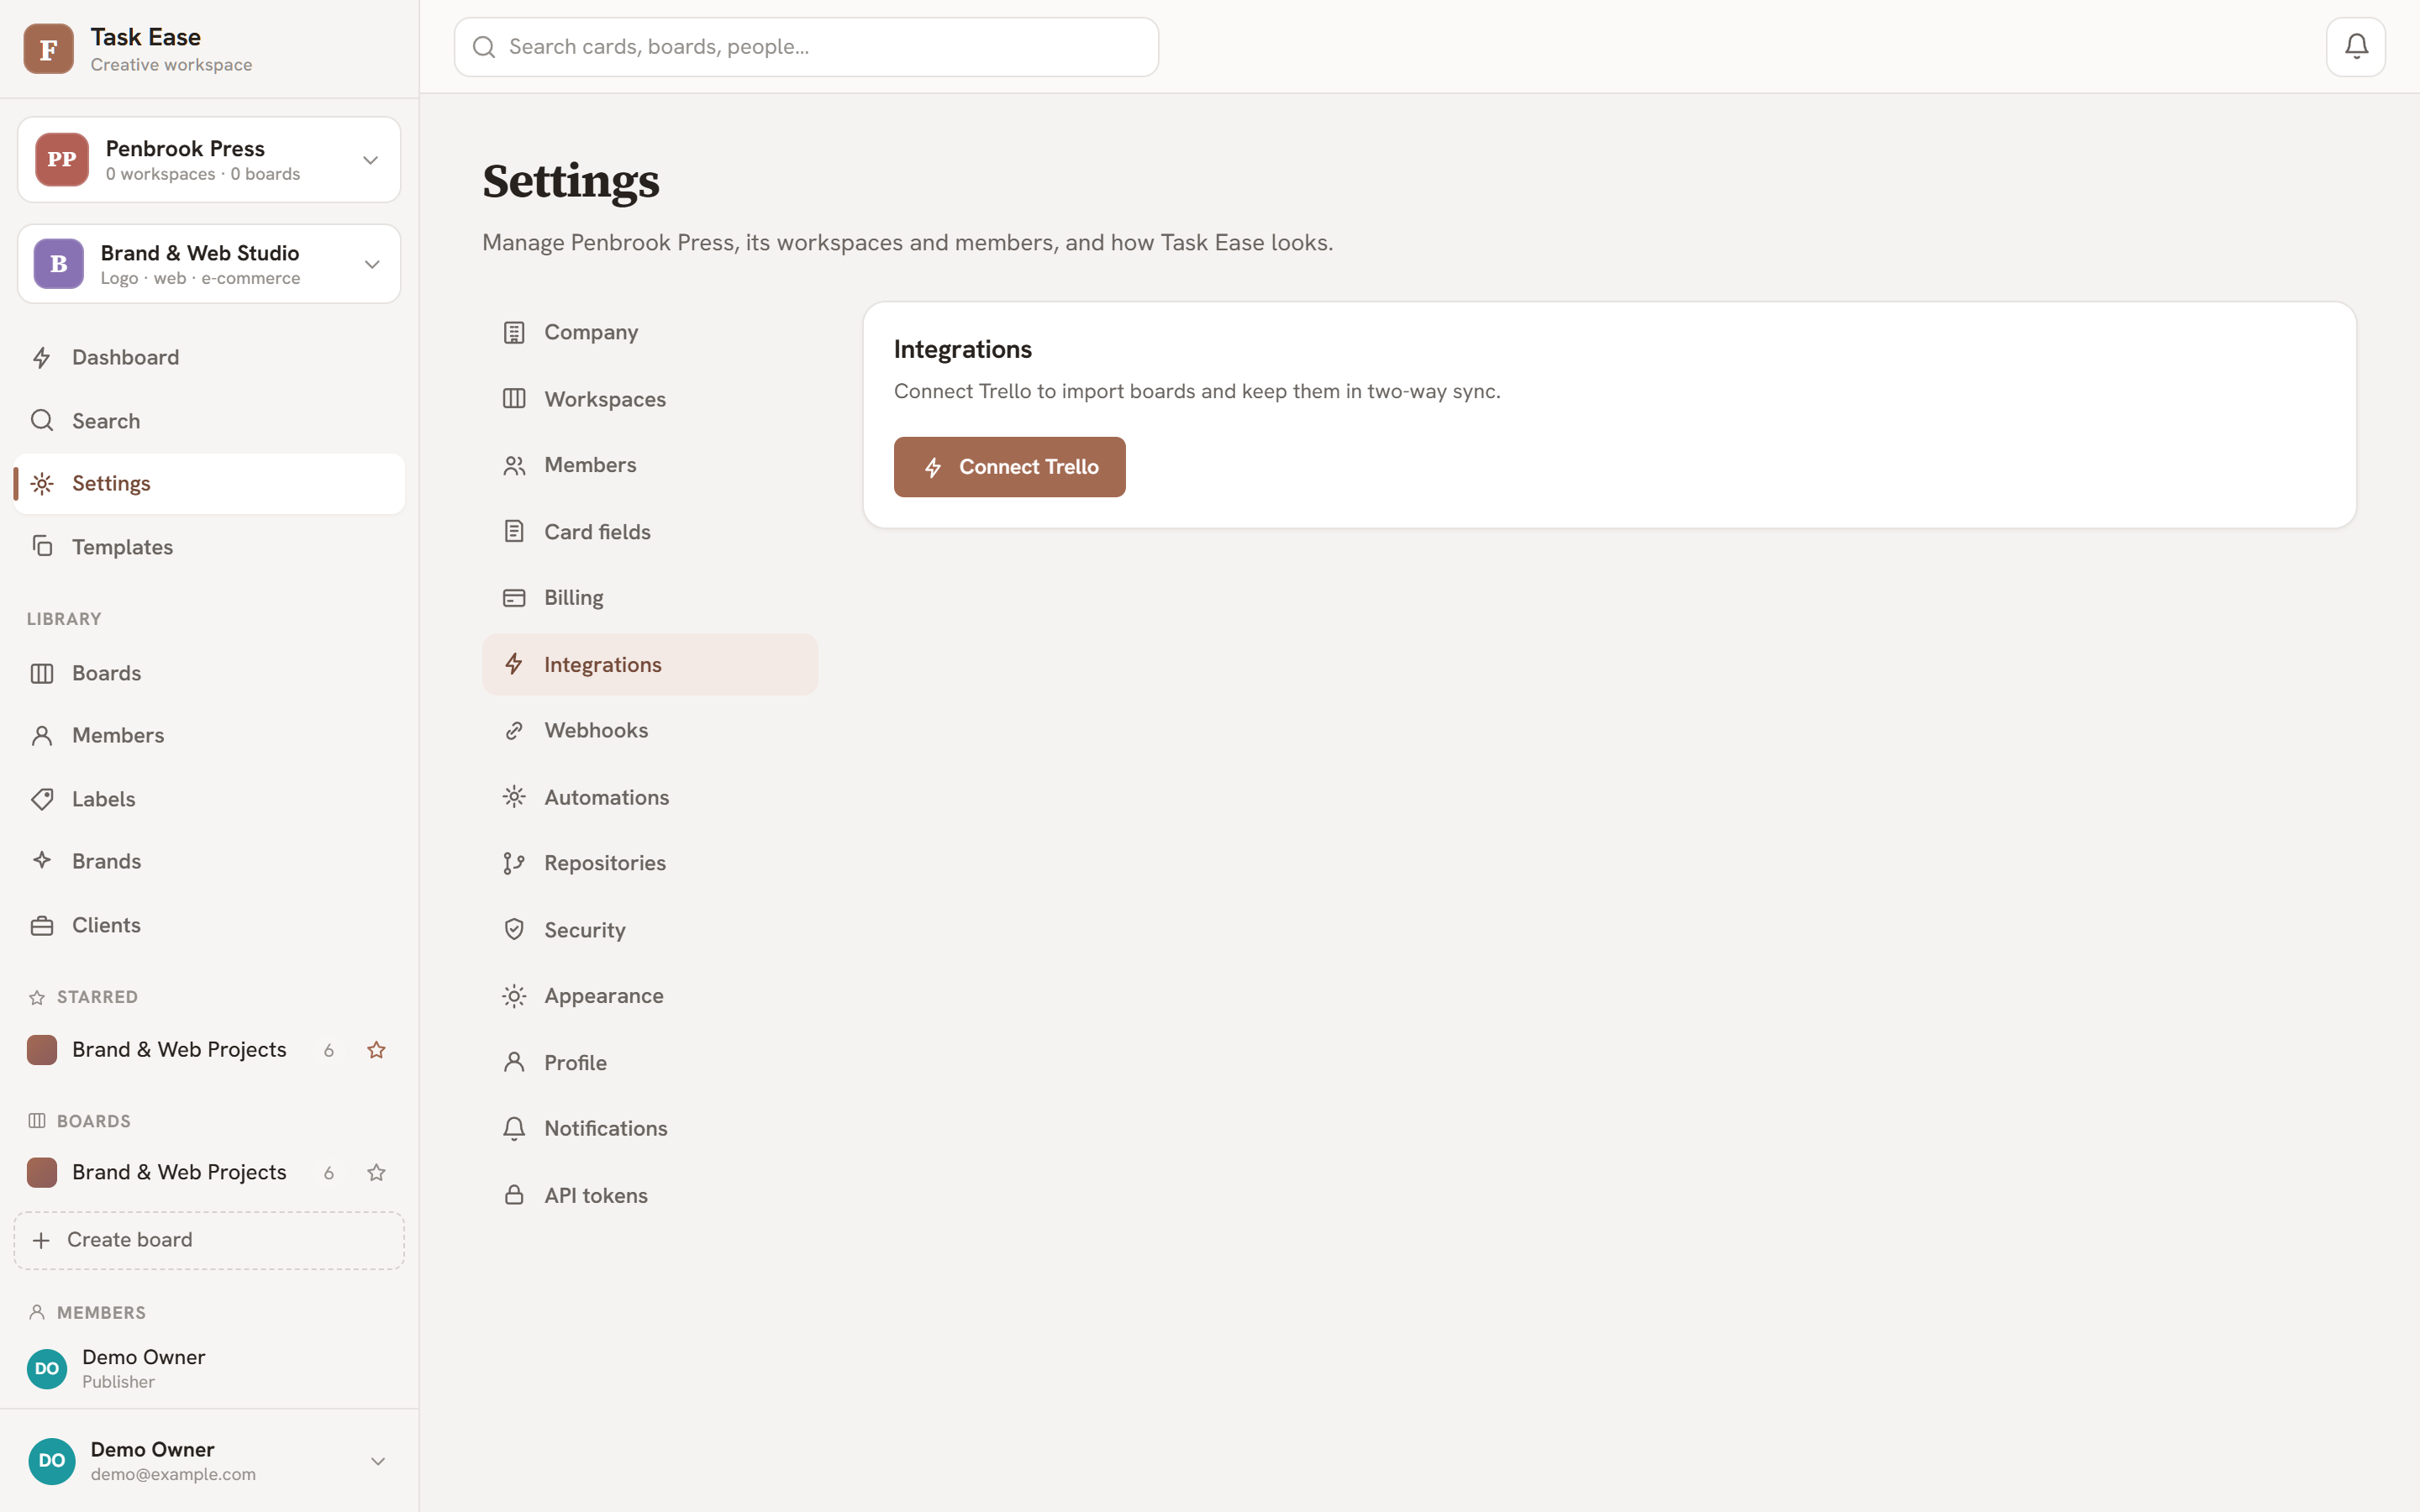2420x1512 pixels.
Task: Open Security settings tab
Action: 650,929
